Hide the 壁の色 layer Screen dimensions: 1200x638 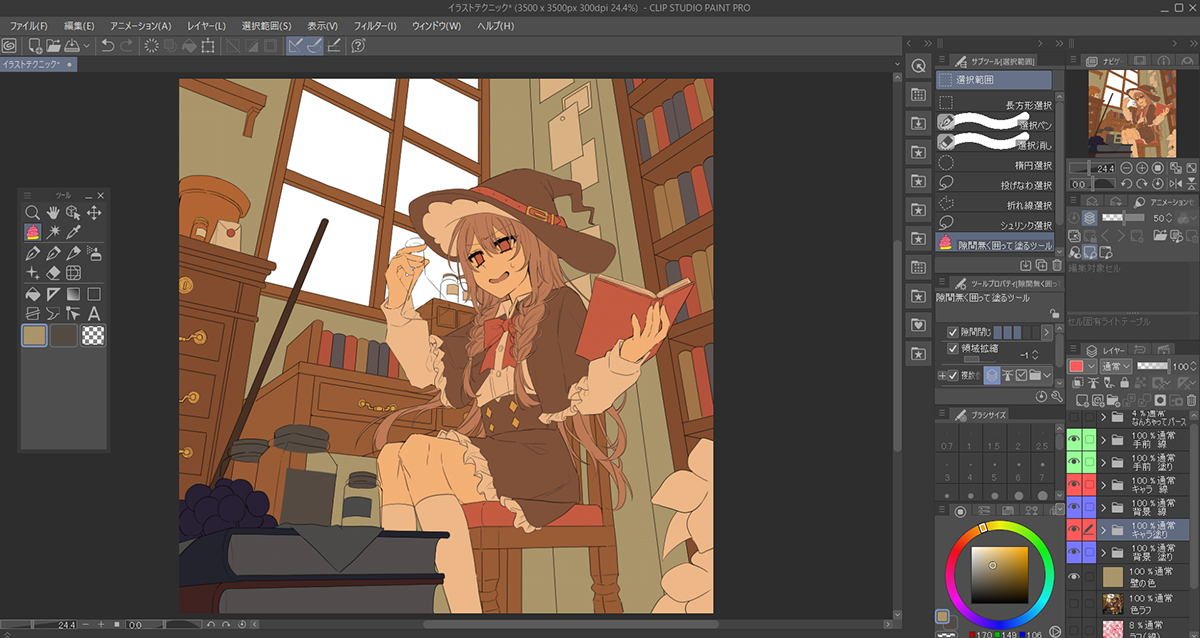pyautogui.click(x=1074, y=577)
